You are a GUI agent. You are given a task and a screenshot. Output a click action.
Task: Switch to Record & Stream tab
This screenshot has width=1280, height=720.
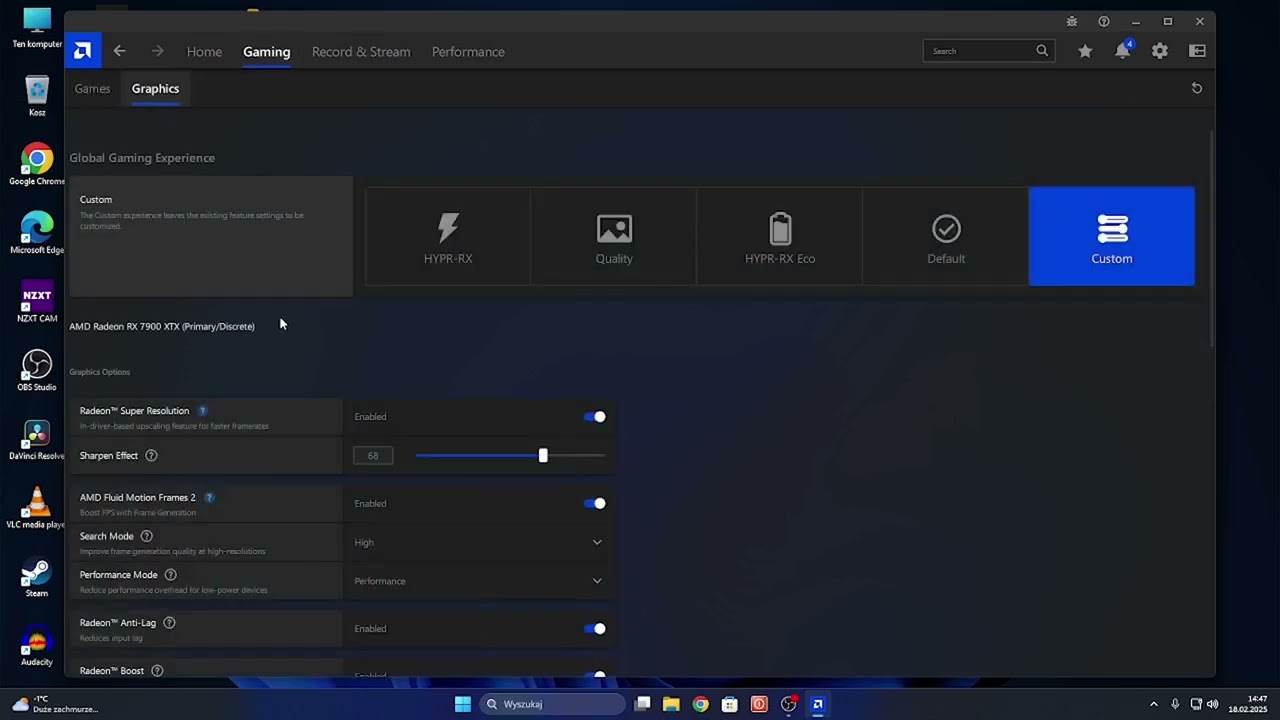361,52
